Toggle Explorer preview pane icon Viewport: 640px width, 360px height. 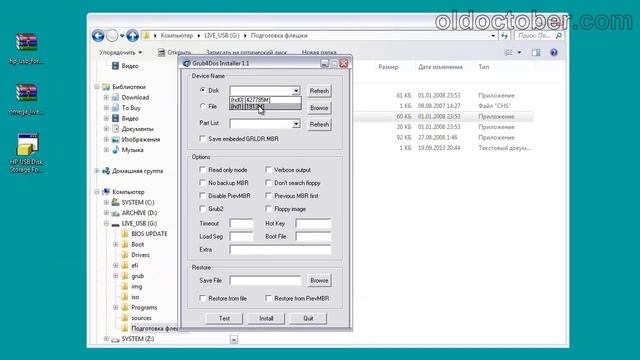(x=536, y=52)
